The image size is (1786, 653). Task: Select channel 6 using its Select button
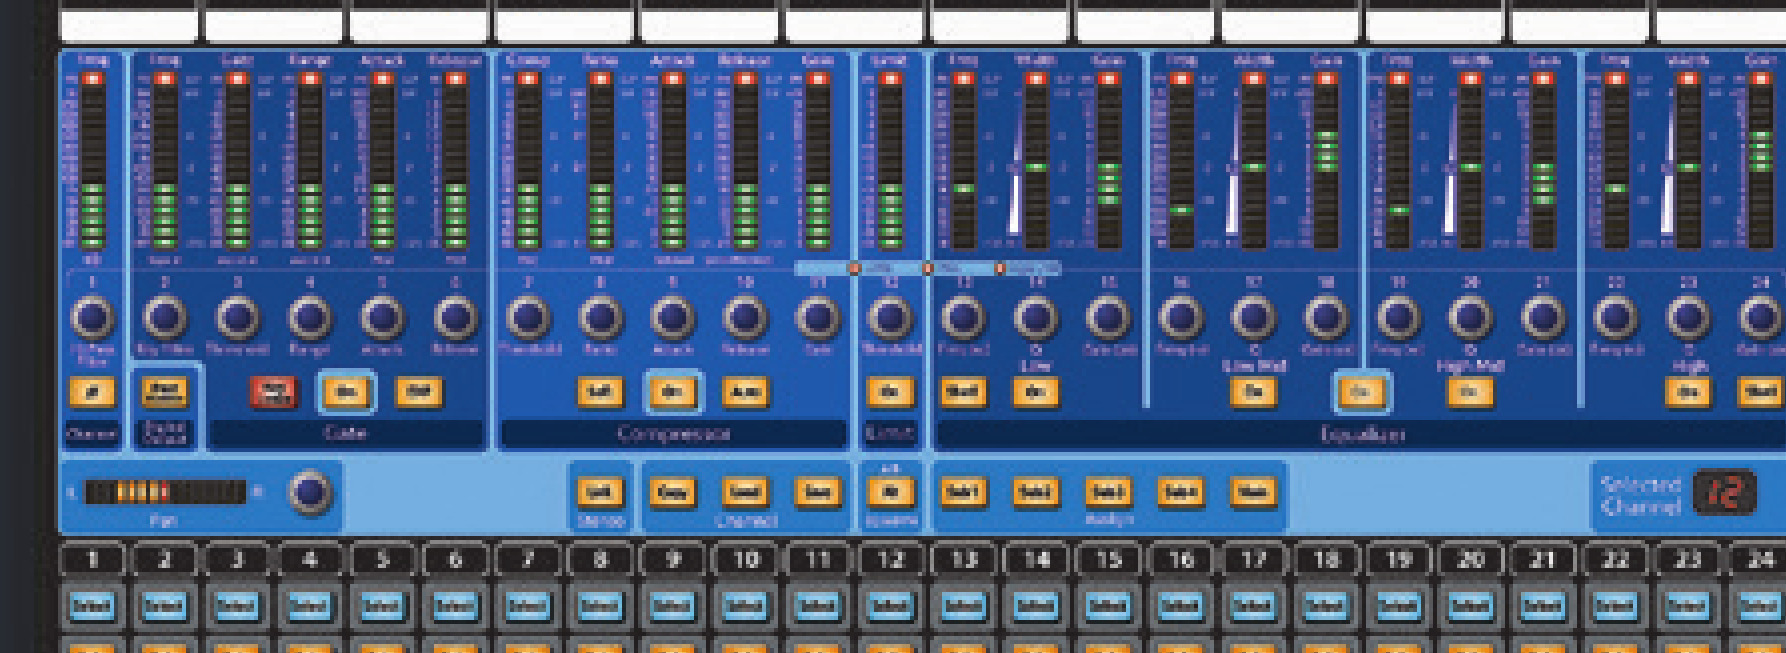[455, 606]
